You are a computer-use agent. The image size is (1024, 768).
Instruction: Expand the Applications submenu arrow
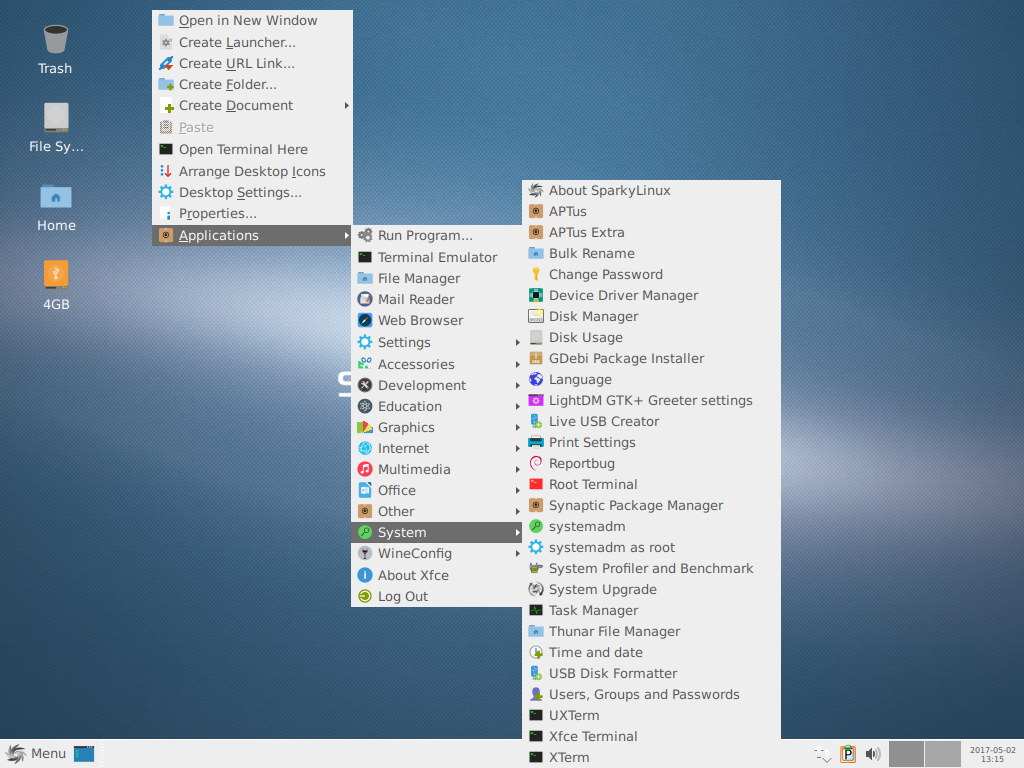point(346,236)
